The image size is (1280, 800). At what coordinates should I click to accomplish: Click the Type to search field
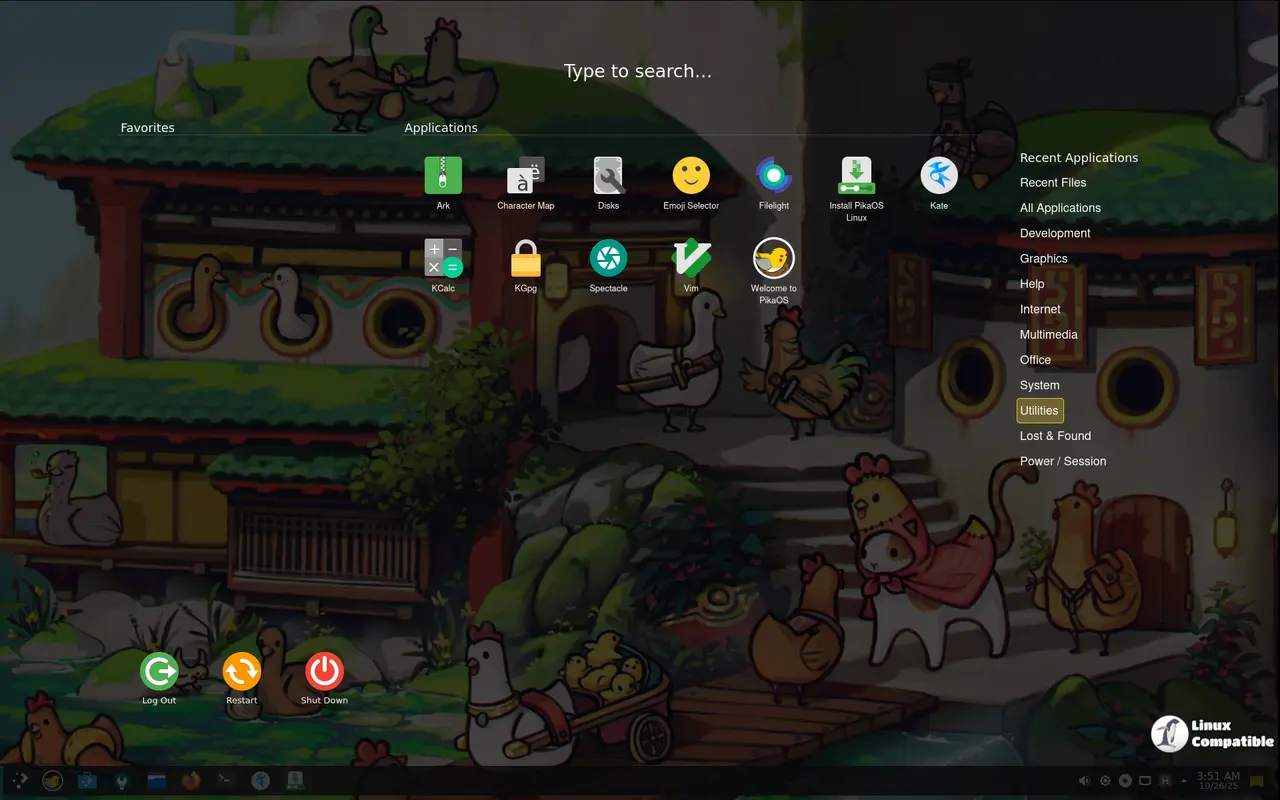click(638, 71)
